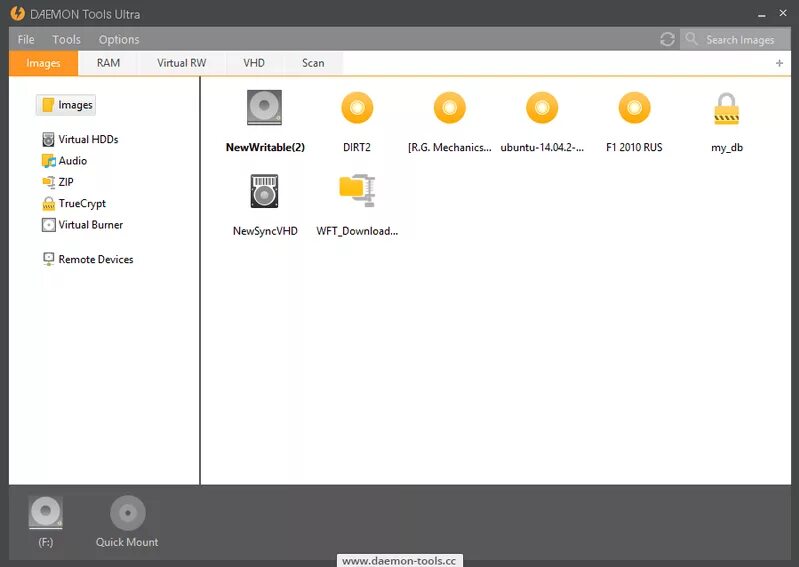Click the Virtual HDDs hard drive icon
The image size is (799, 567).
tap(48, 139)
